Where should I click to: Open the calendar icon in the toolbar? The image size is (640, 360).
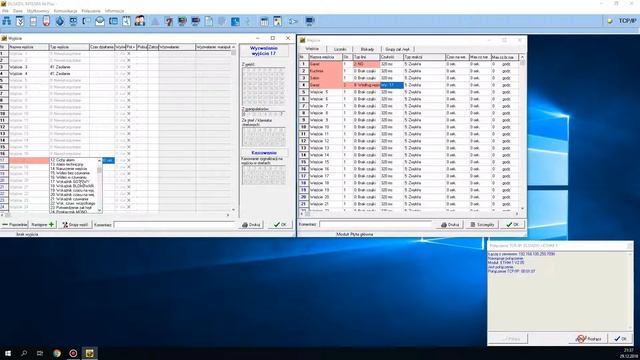coord(264,21)
